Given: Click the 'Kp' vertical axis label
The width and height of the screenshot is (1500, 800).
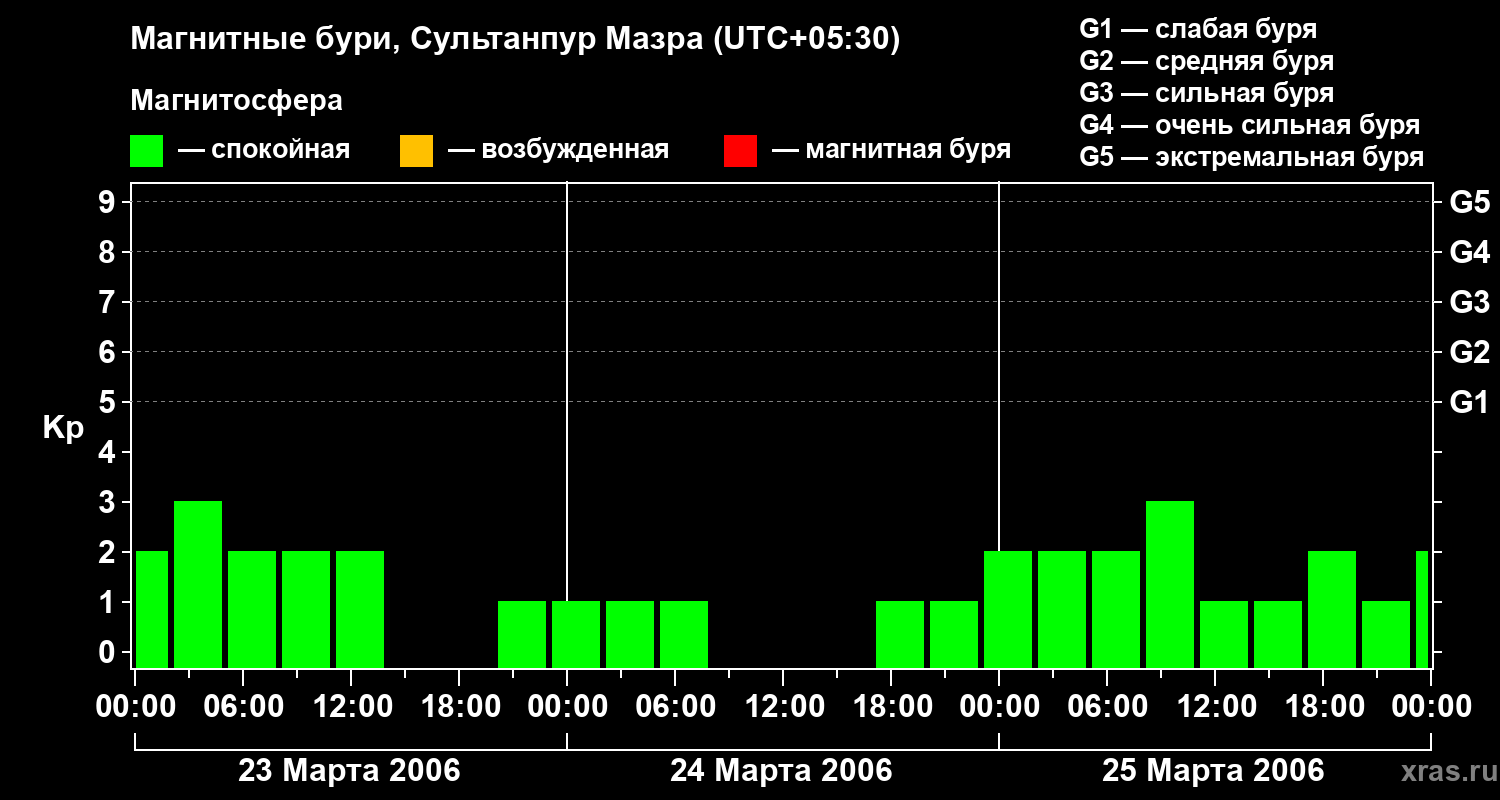Looking at the screenshot, I should [x=63, y=428].
